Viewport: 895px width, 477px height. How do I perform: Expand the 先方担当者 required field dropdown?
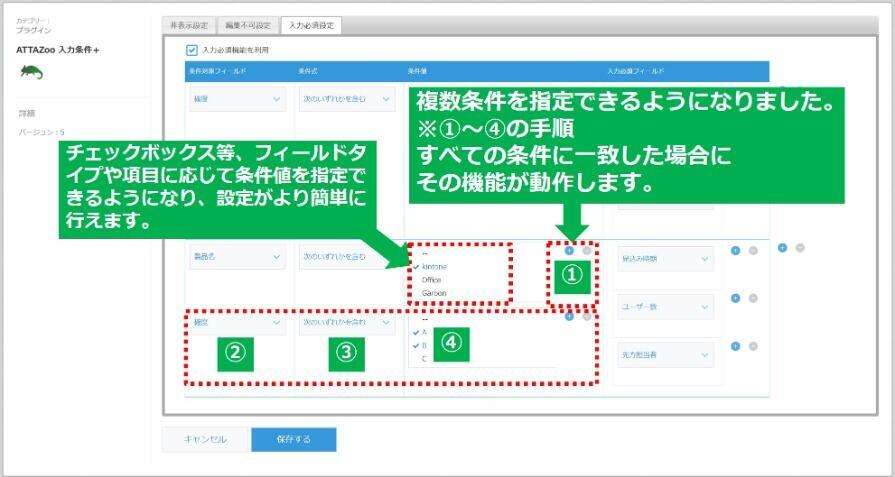[x=665, y=355]
